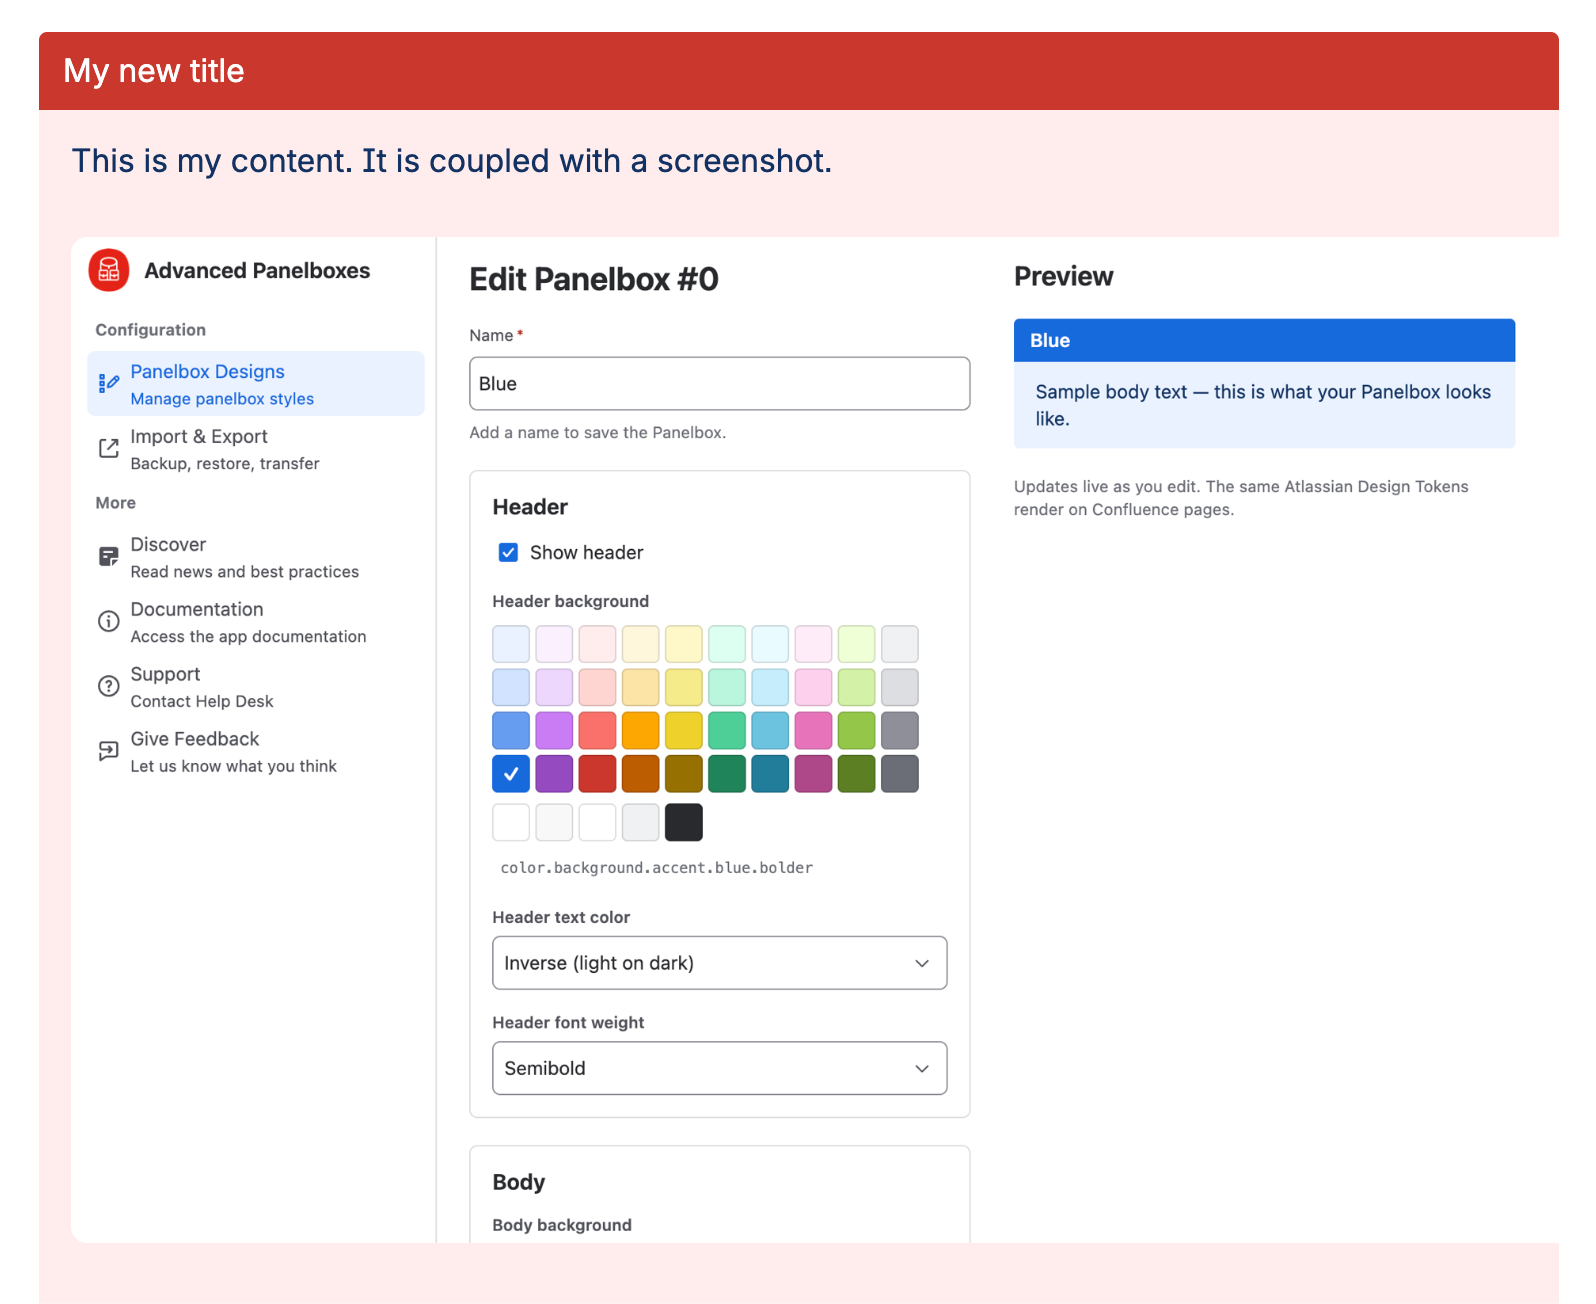Pick the bold red header swatch
1596x1304 pixels.
(597, 774)
